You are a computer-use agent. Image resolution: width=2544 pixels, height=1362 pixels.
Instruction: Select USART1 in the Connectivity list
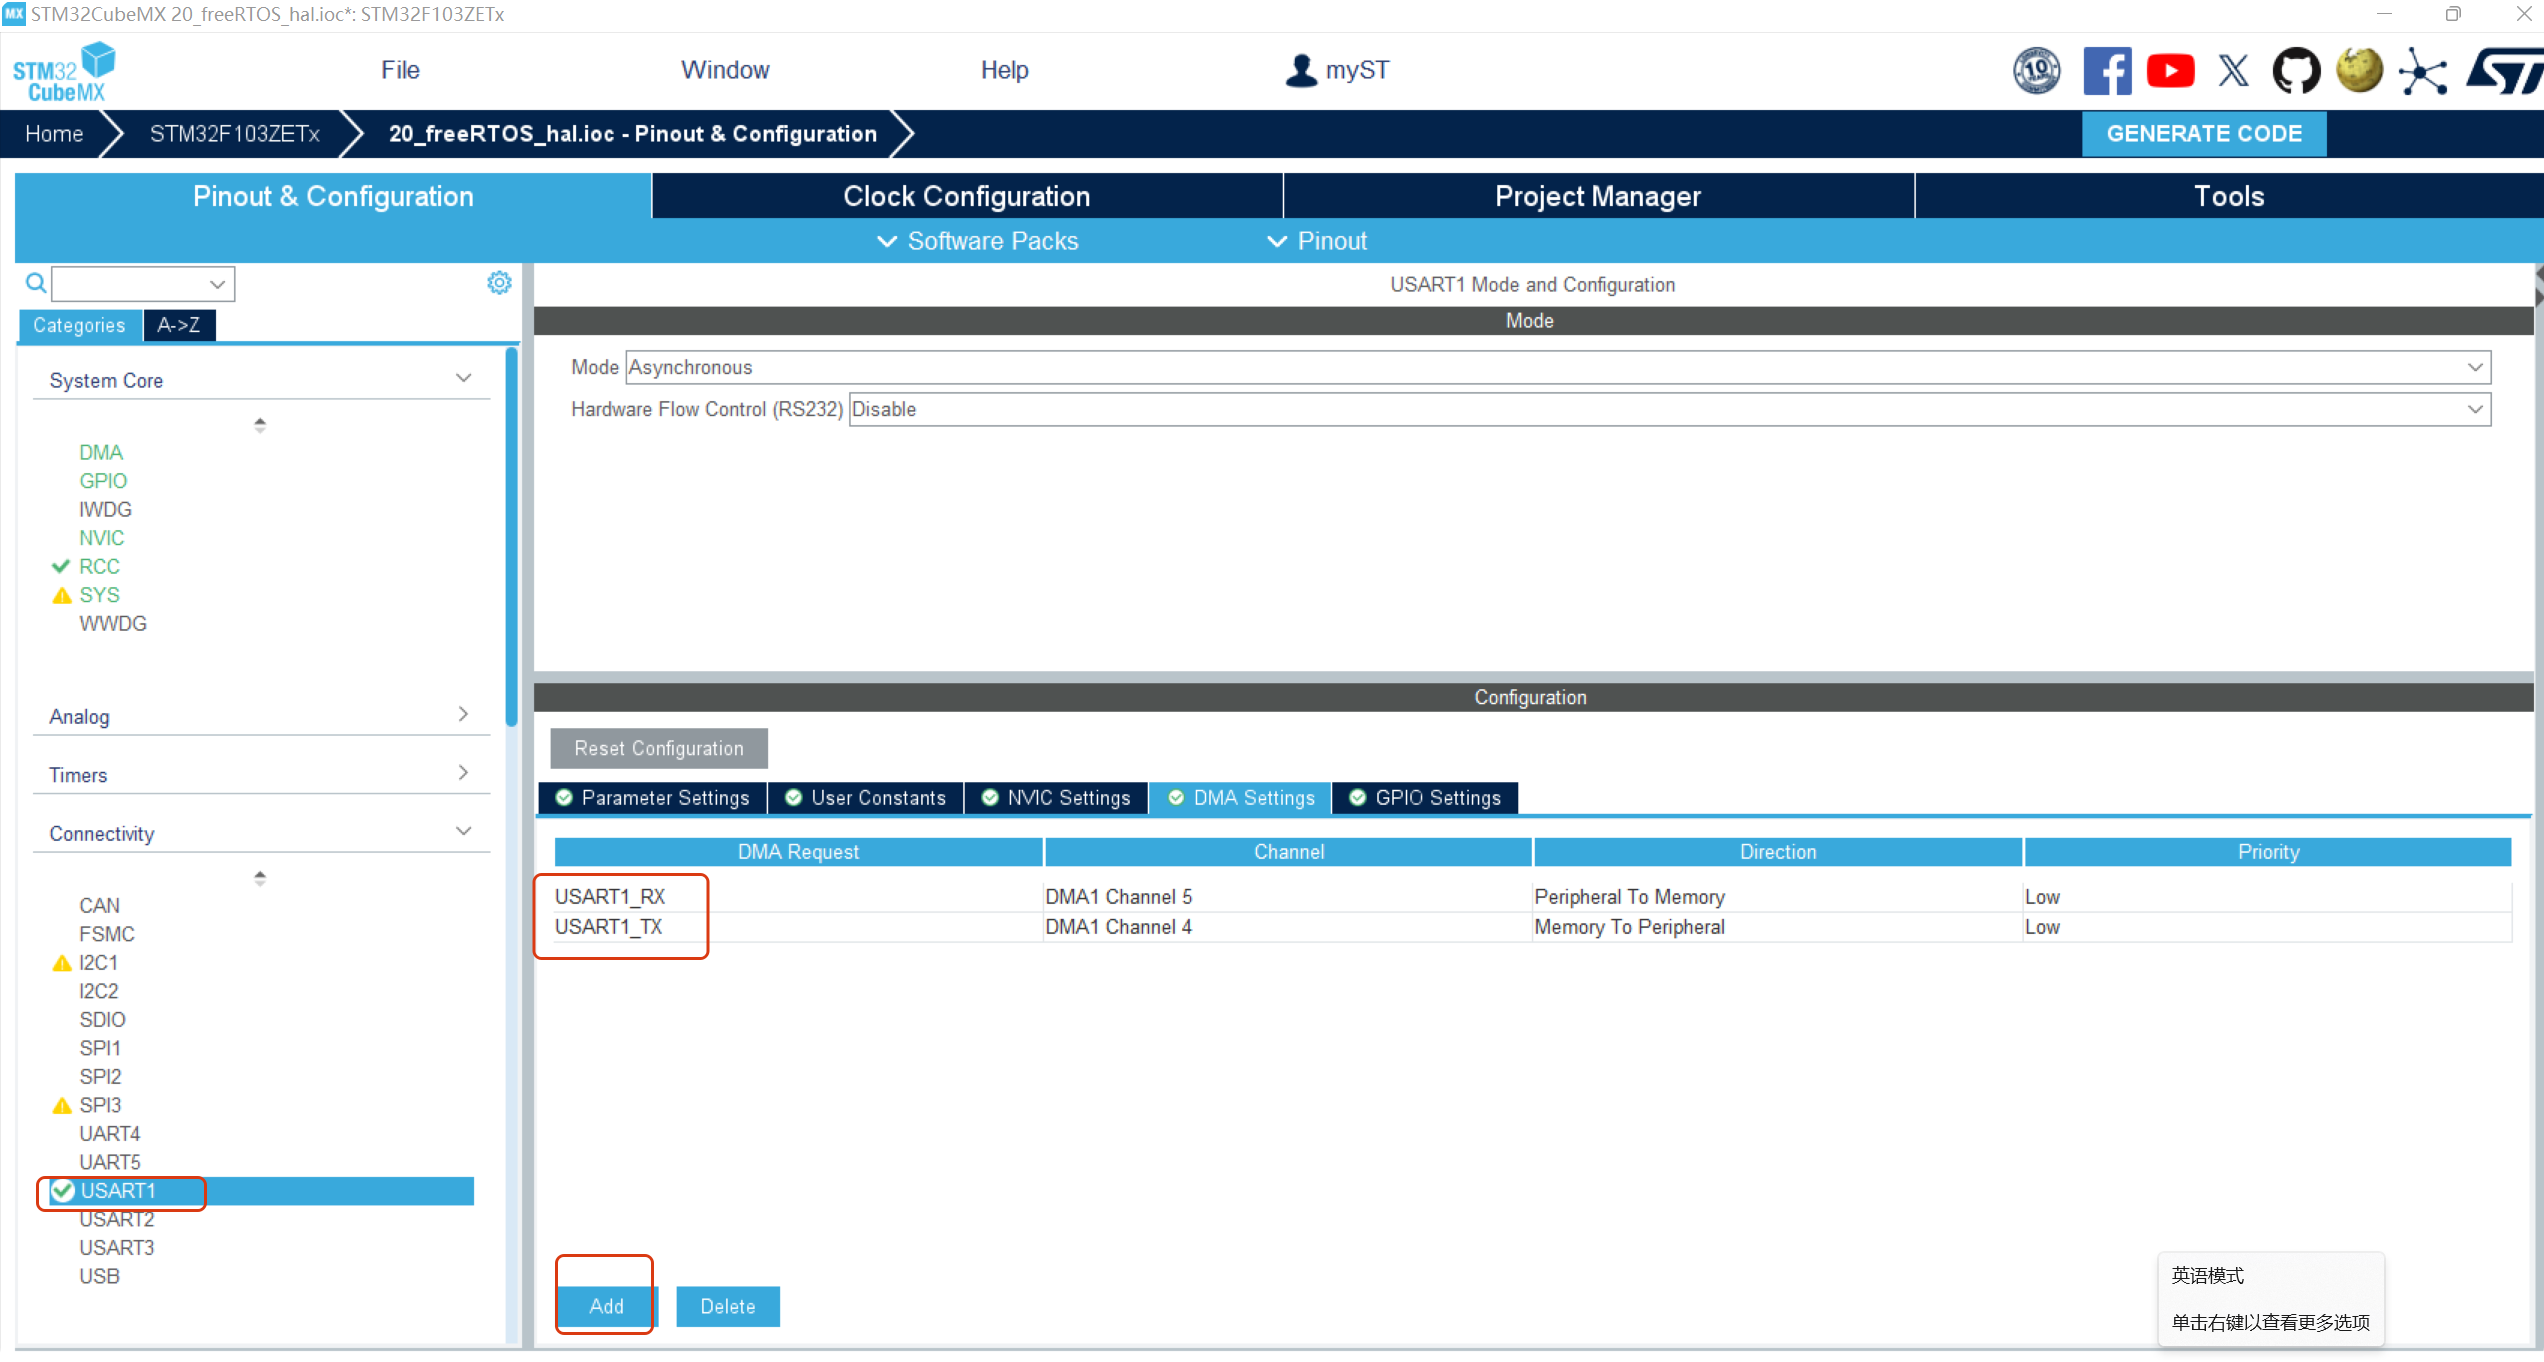(118, 1191)
